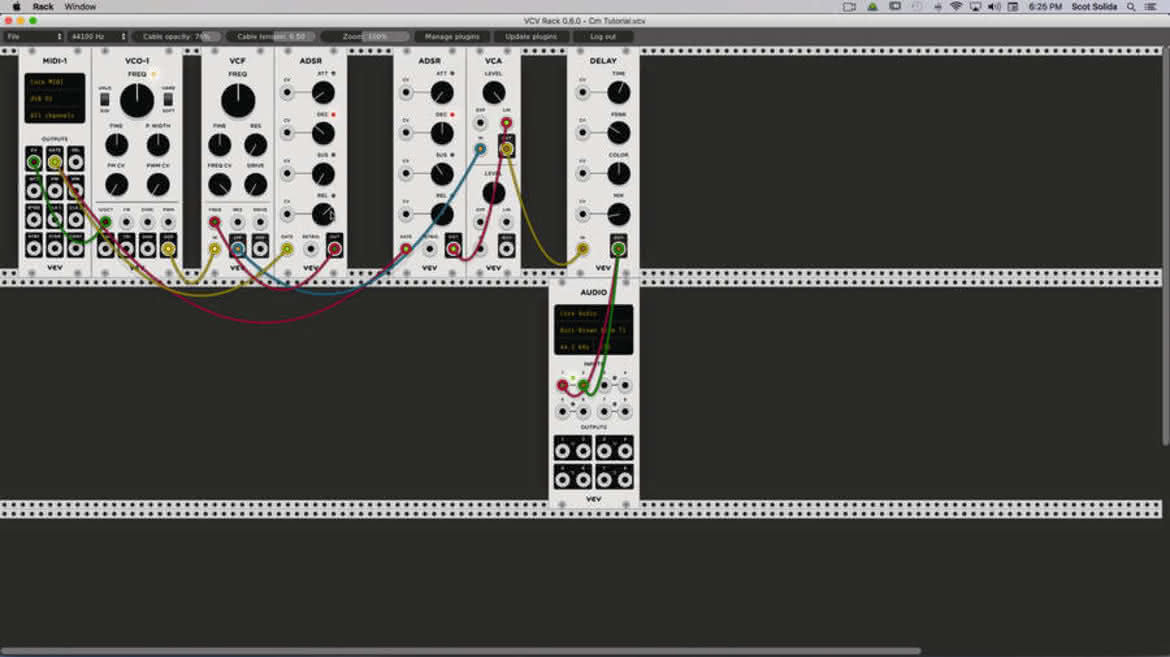Click the lower VCA OUT jack
Image resolution: width=1170 pixels, height=657 pixels.
[507, 249]
